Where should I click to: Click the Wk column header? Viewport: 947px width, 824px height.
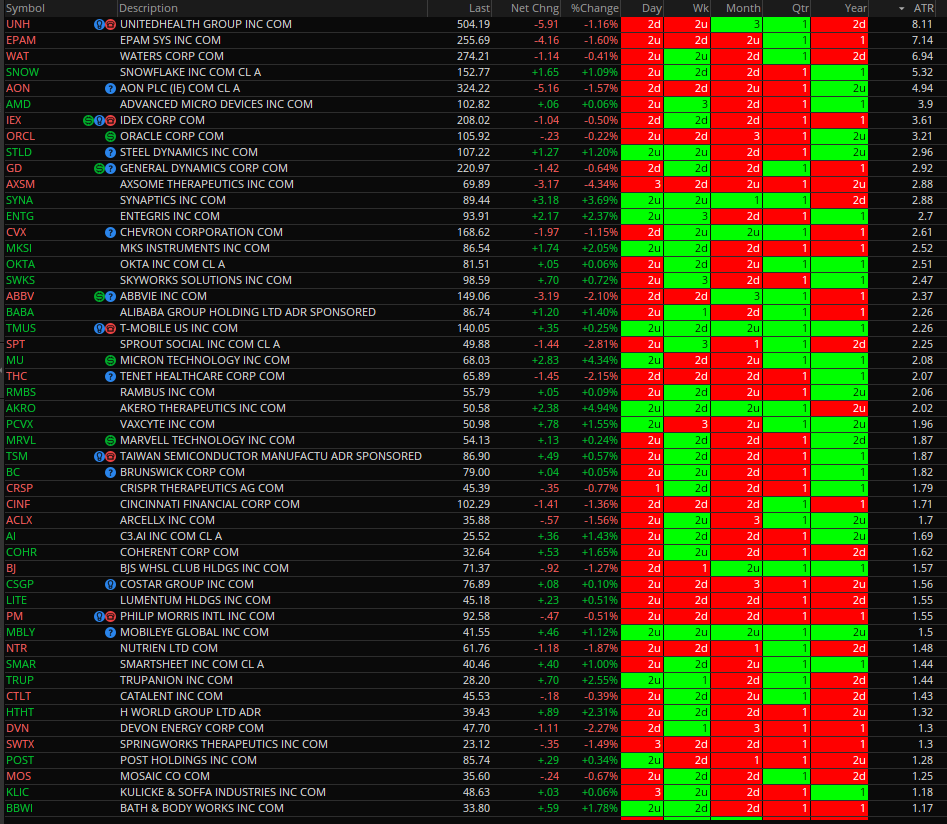(x=687, y=8)
